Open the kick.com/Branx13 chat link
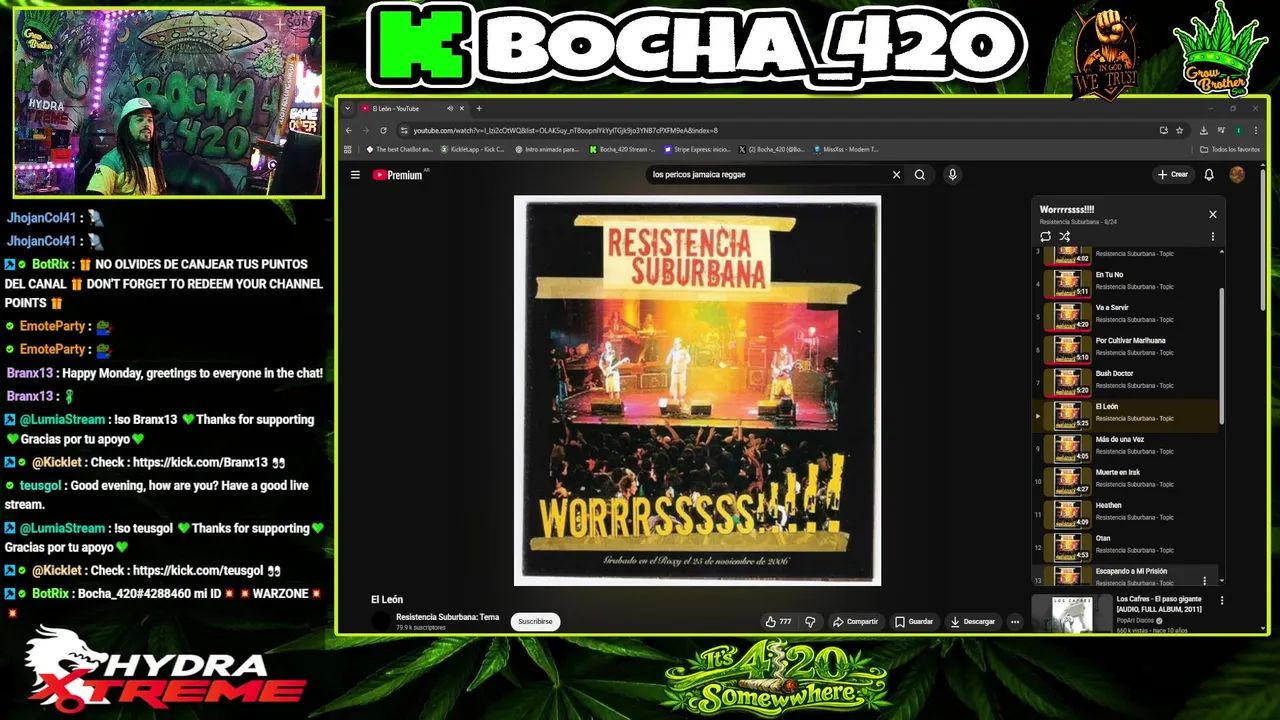This screenshot has height=720, width=1280. pyautogui.click(x=200, y=462)
